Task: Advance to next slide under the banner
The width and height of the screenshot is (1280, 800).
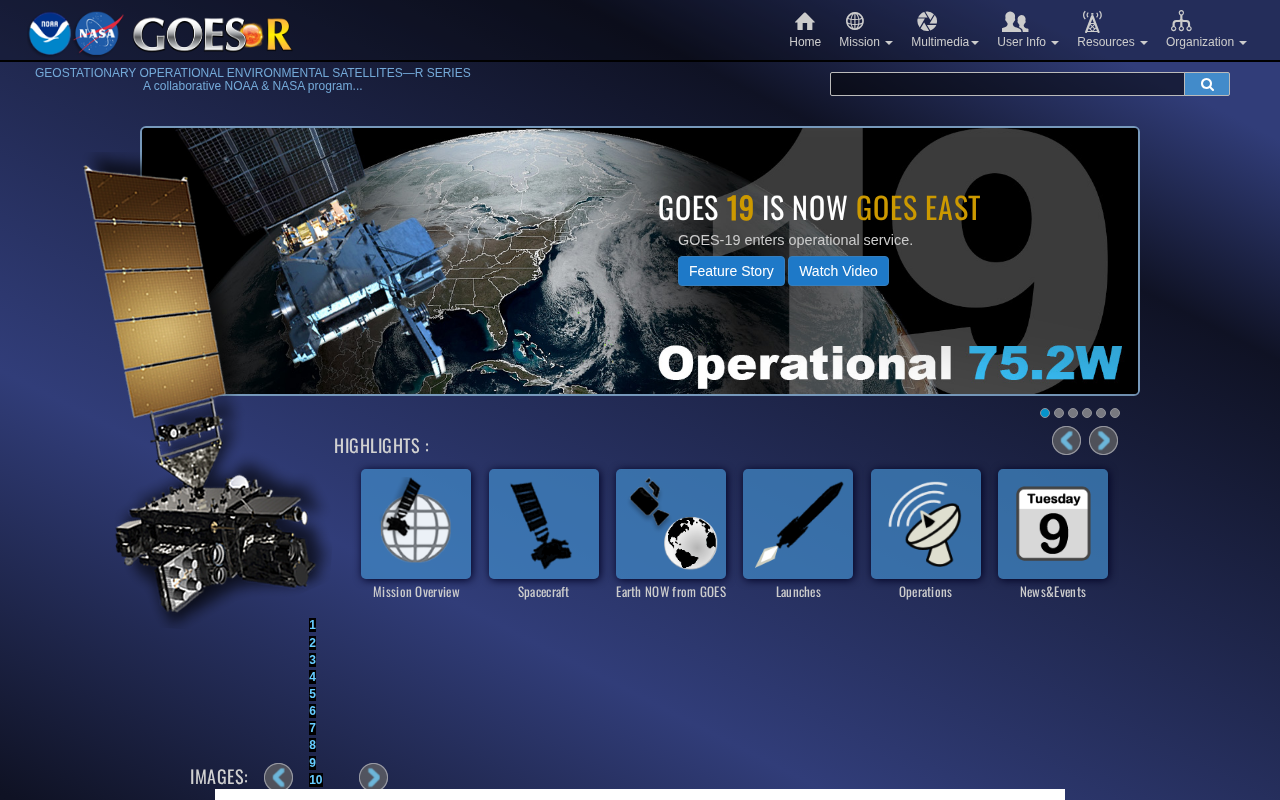Action: point(1103,440)
